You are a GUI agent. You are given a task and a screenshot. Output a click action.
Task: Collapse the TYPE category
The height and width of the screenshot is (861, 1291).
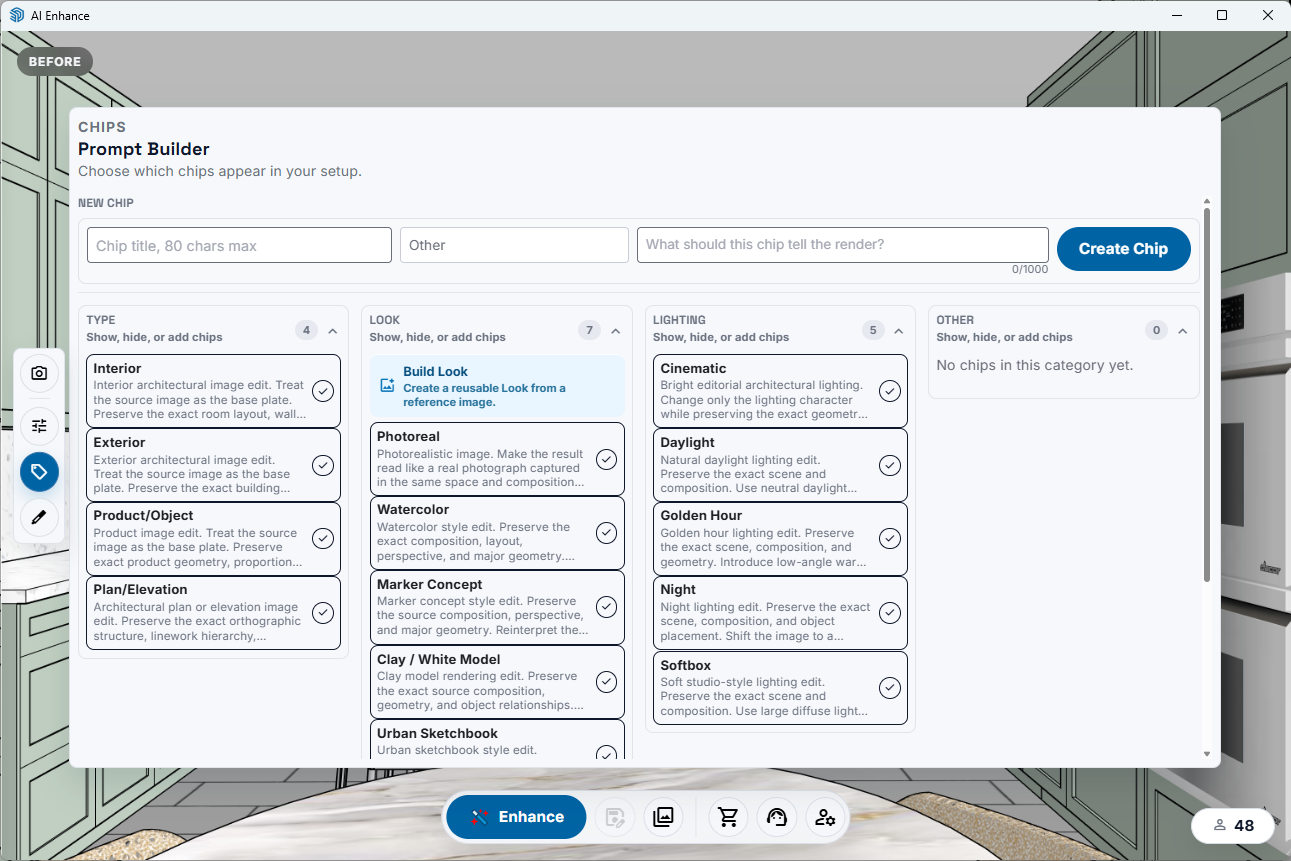pos(332,331)
